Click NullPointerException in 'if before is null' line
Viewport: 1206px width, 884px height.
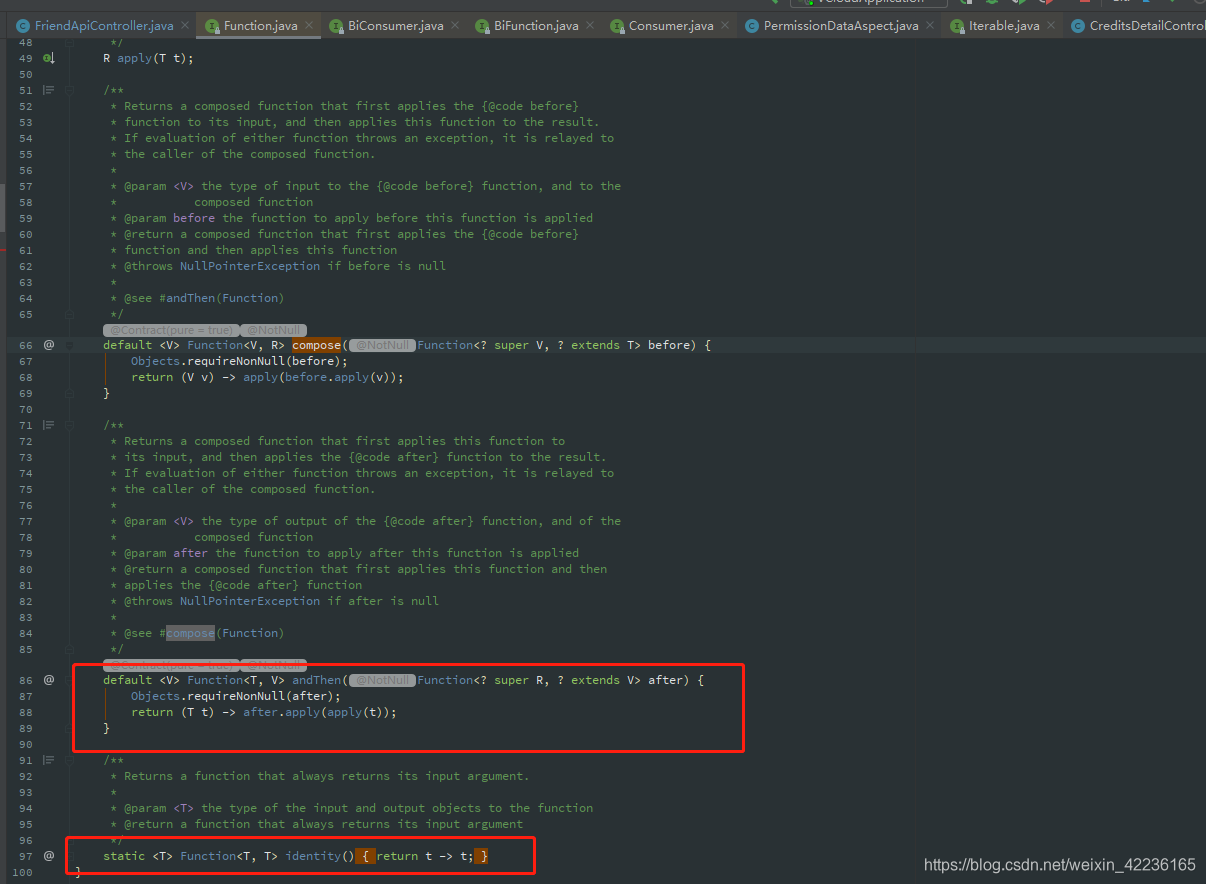pyautogui.click(x=250, y=266)
